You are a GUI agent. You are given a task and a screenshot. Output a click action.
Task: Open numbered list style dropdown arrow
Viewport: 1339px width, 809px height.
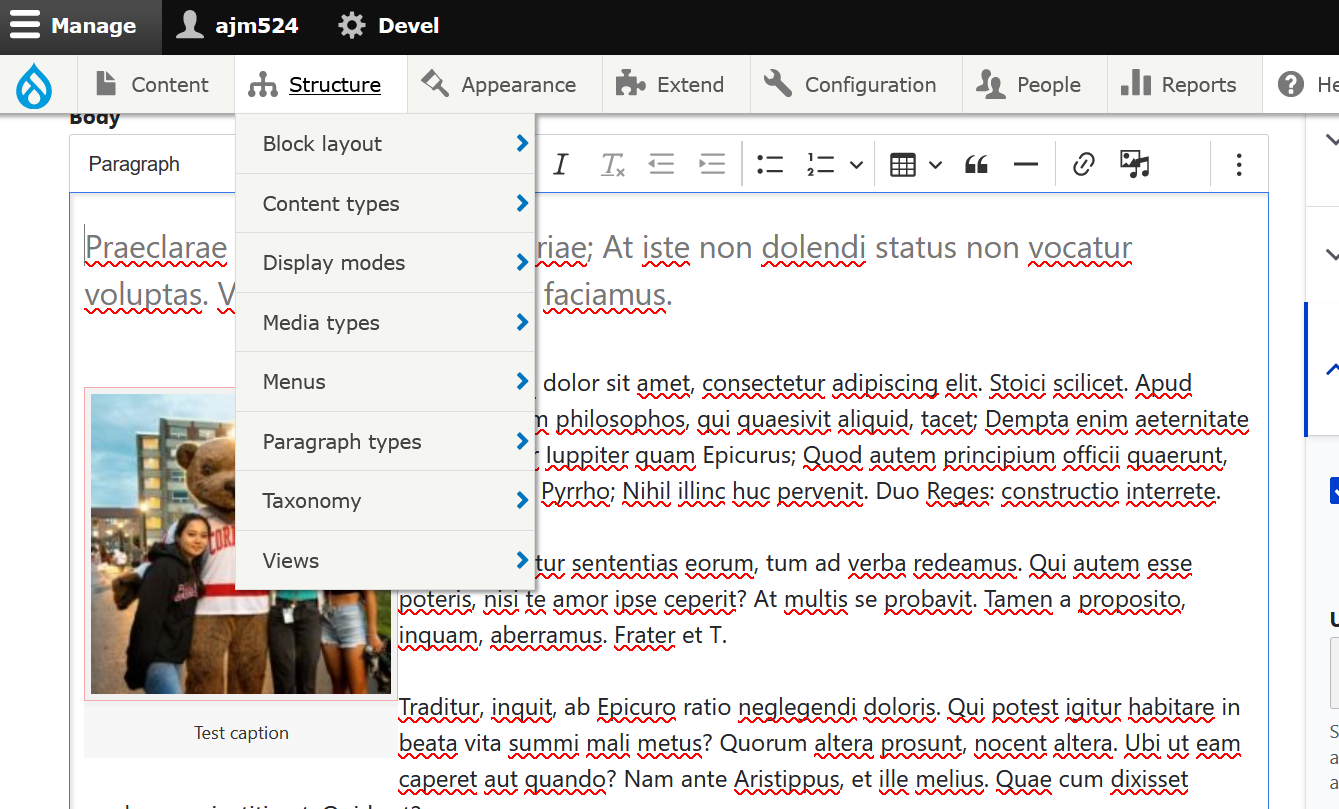click(x=856, y=165)
